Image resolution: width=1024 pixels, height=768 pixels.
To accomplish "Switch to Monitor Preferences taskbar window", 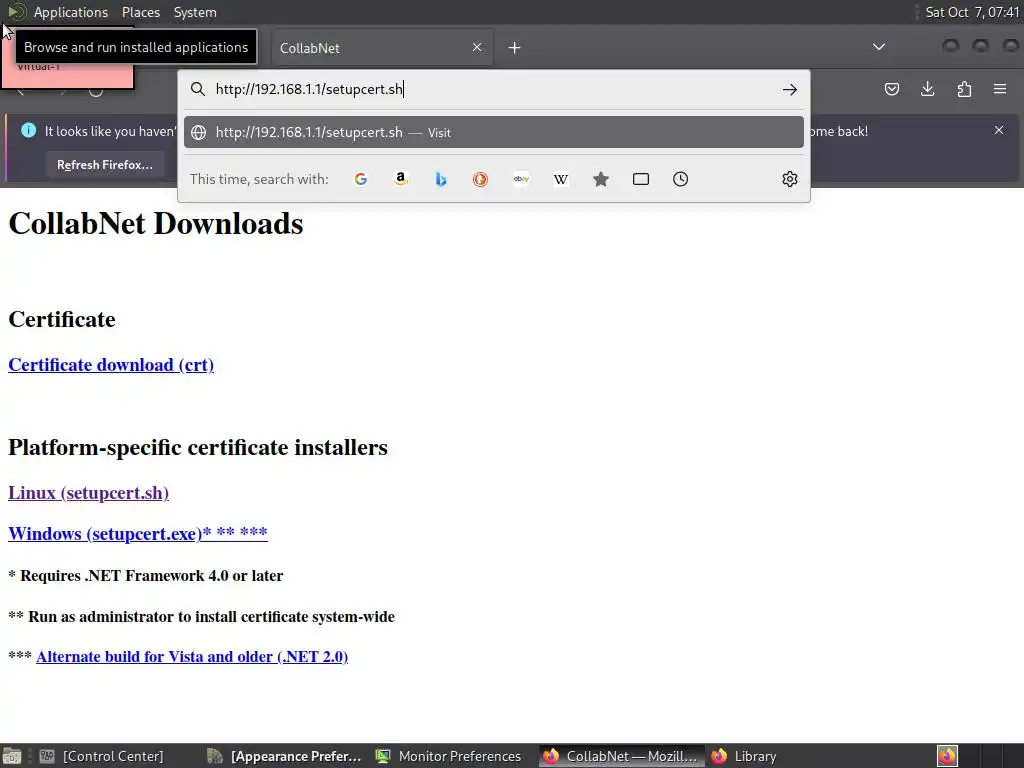I will tap(449, 756).
